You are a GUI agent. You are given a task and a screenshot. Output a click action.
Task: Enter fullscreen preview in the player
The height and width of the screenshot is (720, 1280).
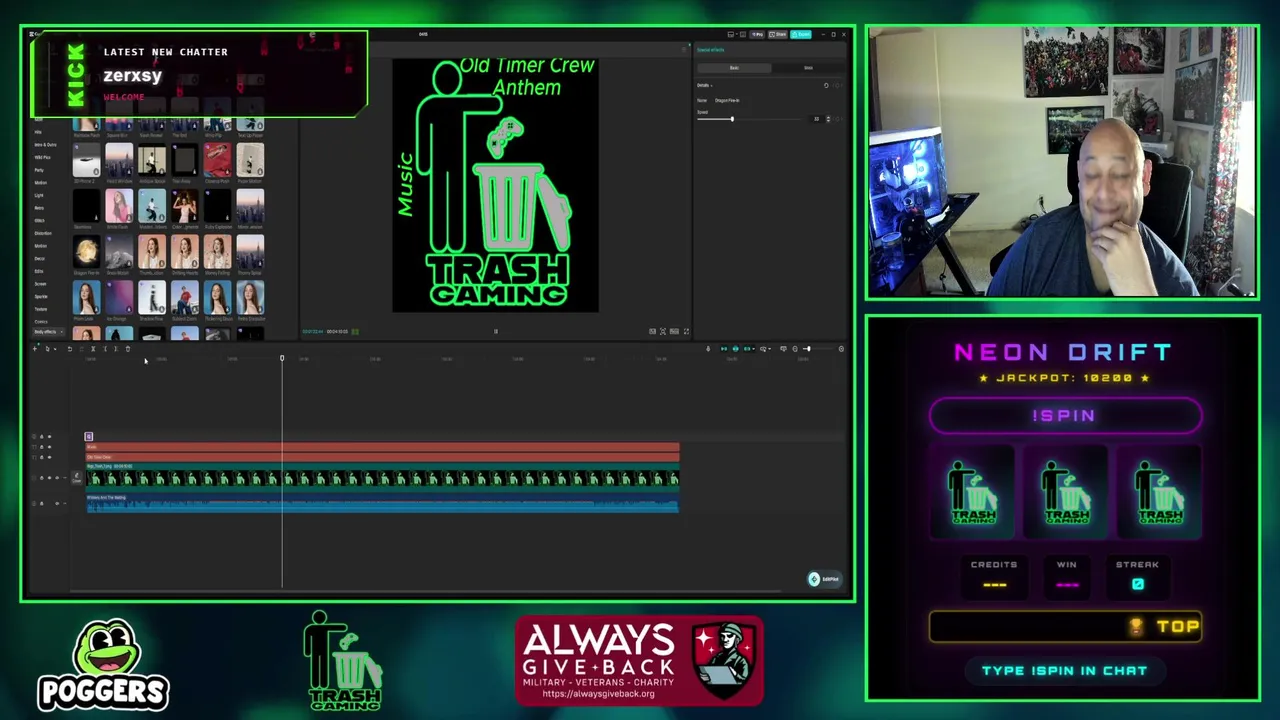click(686, 331)
